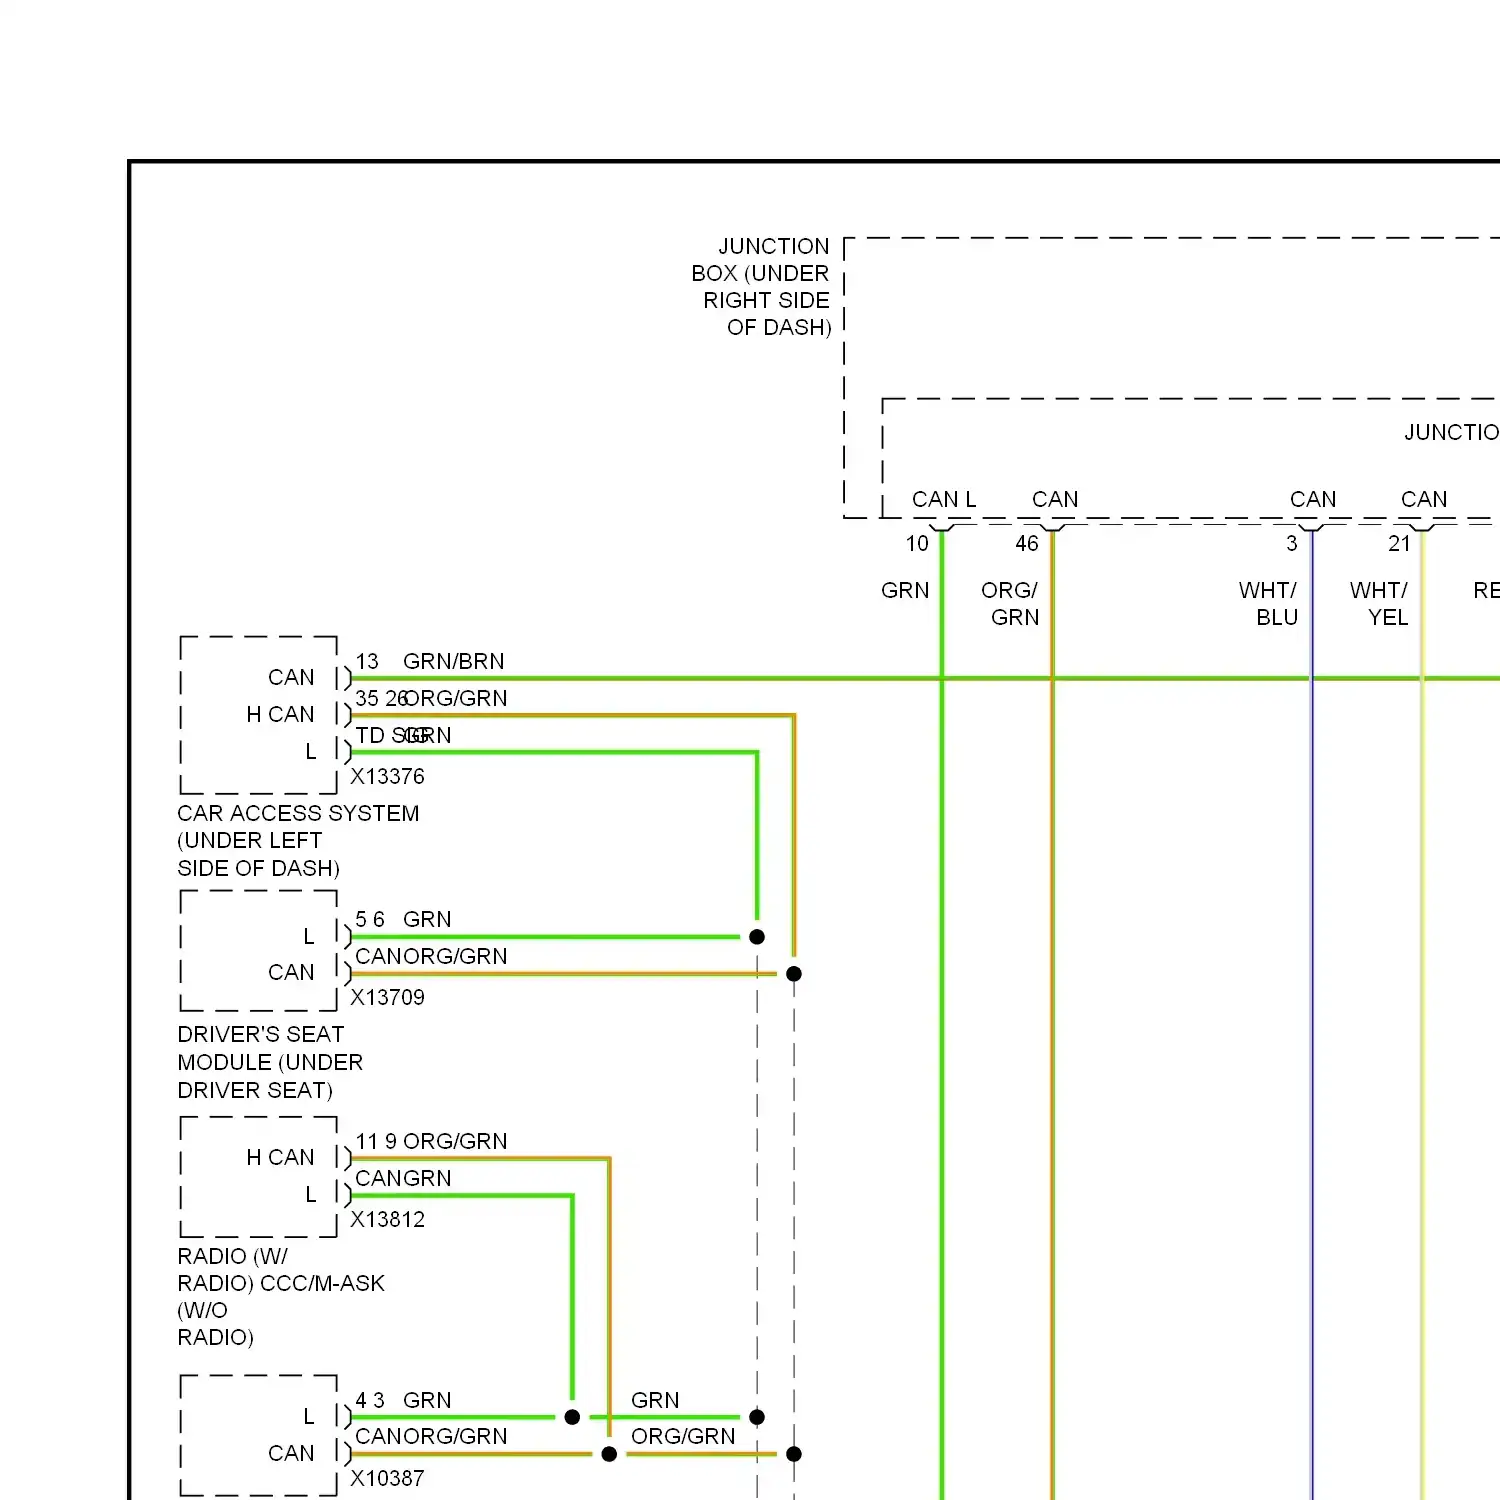This screenshot has width=1500, height=1500.
Task: Select the GRN/BRN wire color label
Action: (454, 662)
